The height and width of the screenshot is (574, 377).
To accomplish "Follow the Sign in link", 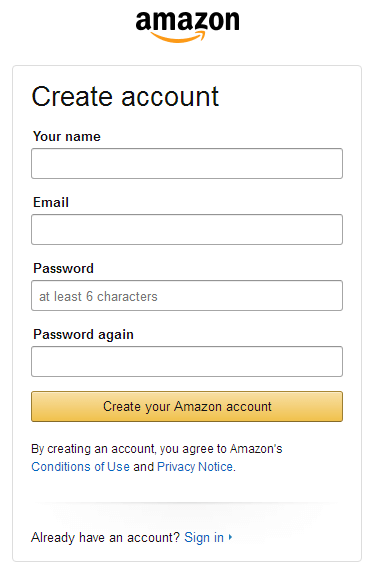I will (204, 537).
